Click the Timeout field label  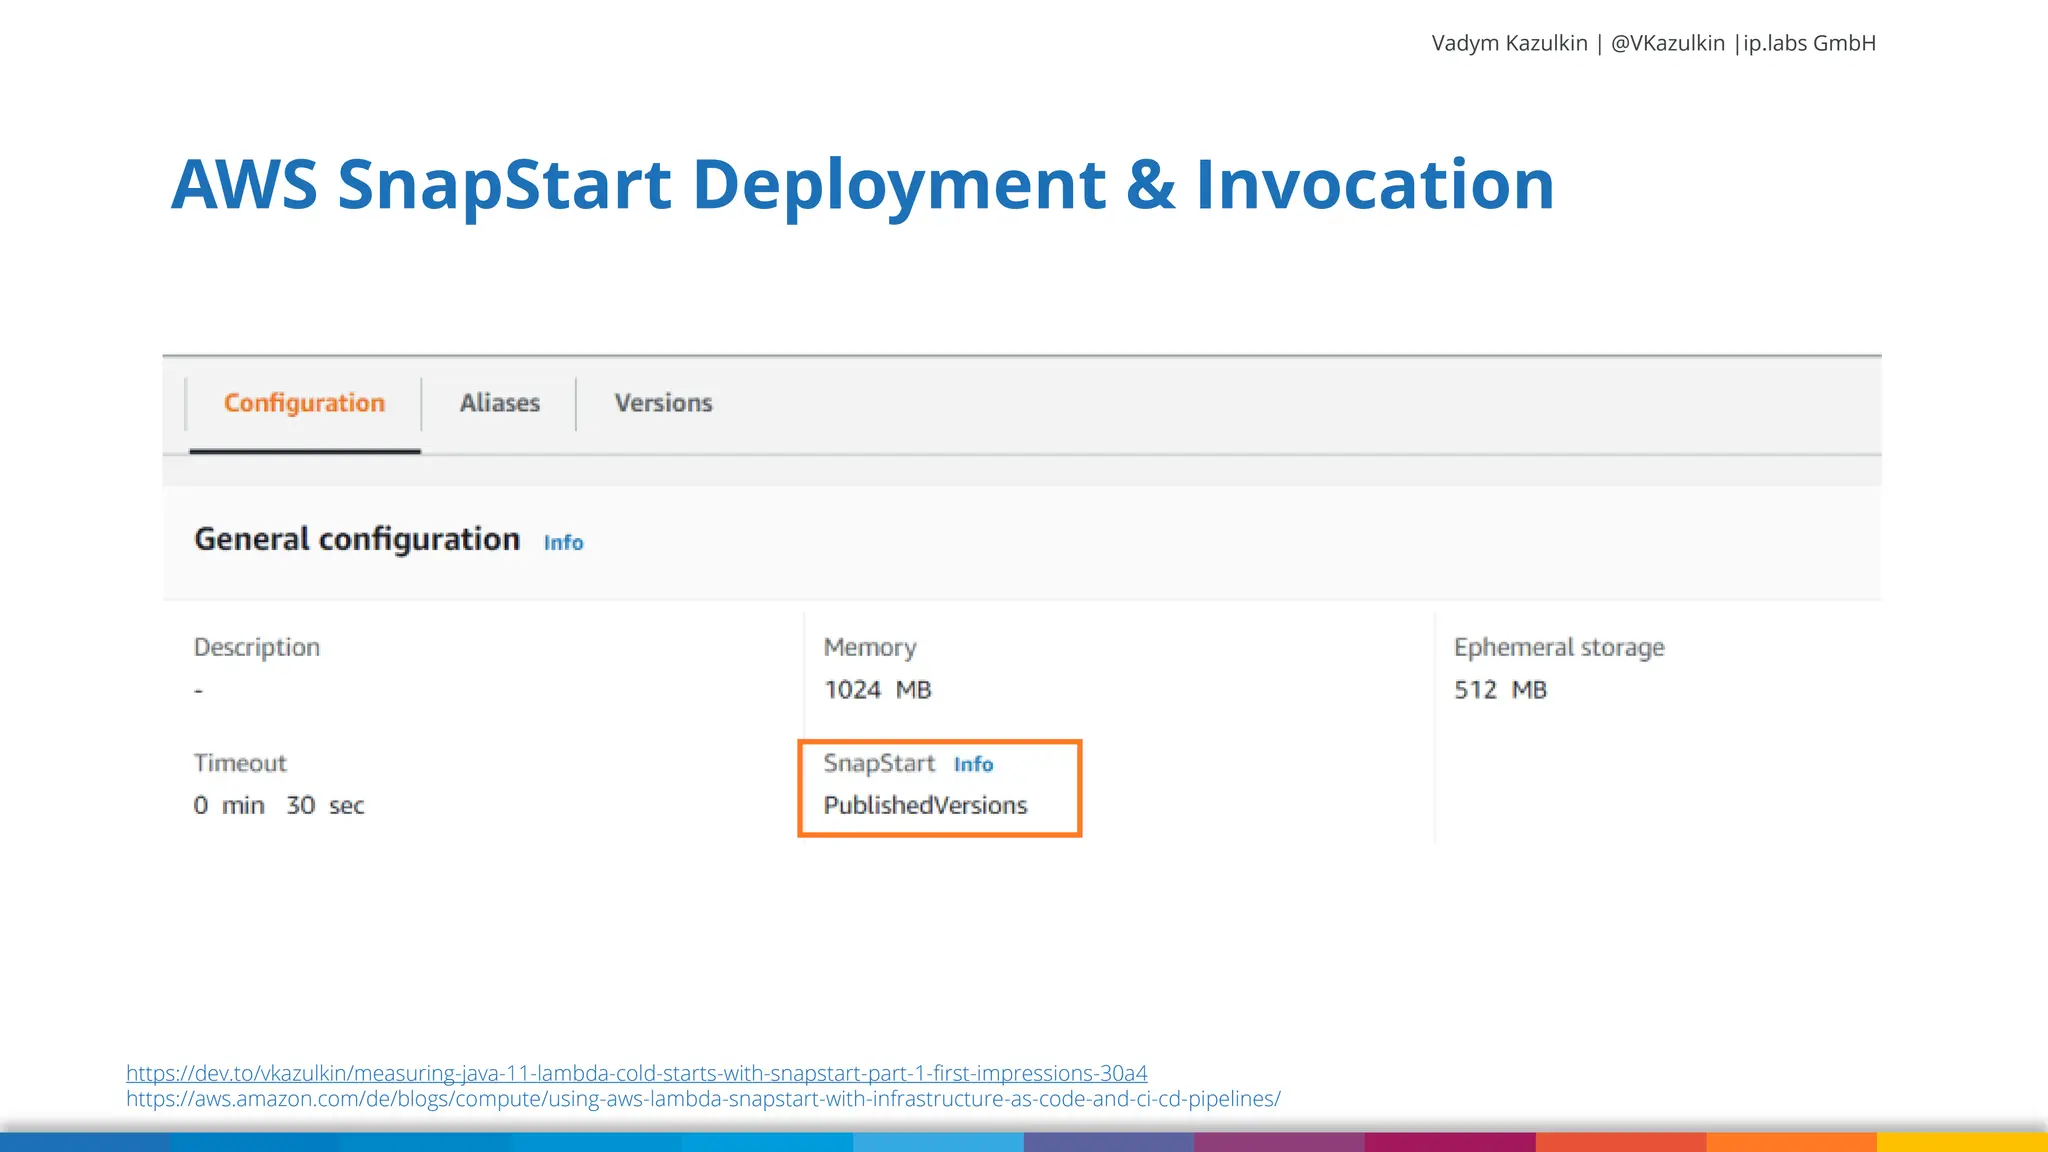(x=240, y=763)
